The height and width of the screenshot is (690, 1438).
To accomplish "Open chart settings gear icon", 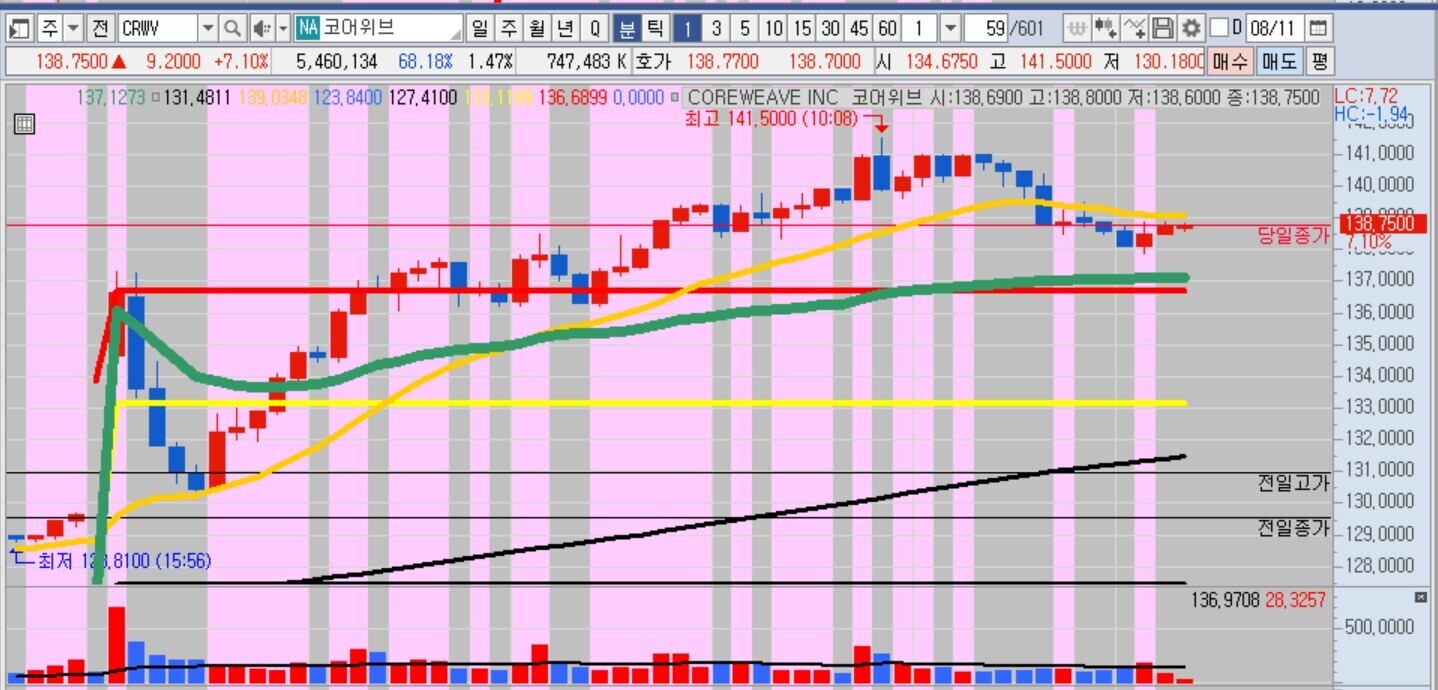I will [1191, 28].
